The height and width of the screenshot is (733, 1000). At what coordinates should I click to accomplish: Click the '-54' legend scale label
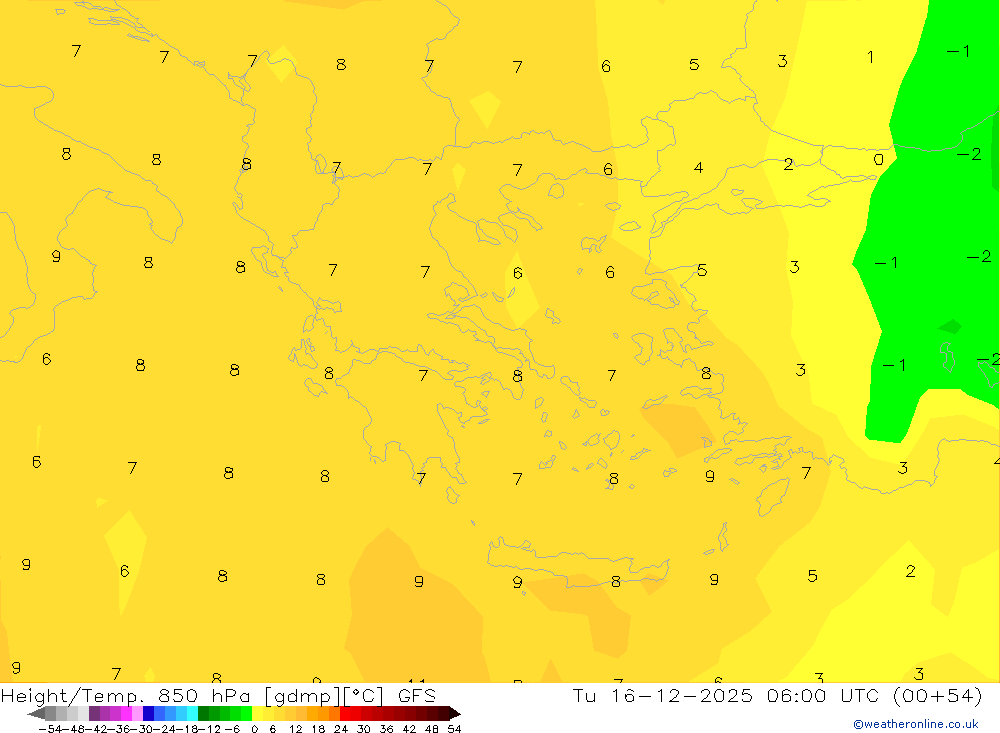click(50, 729)
